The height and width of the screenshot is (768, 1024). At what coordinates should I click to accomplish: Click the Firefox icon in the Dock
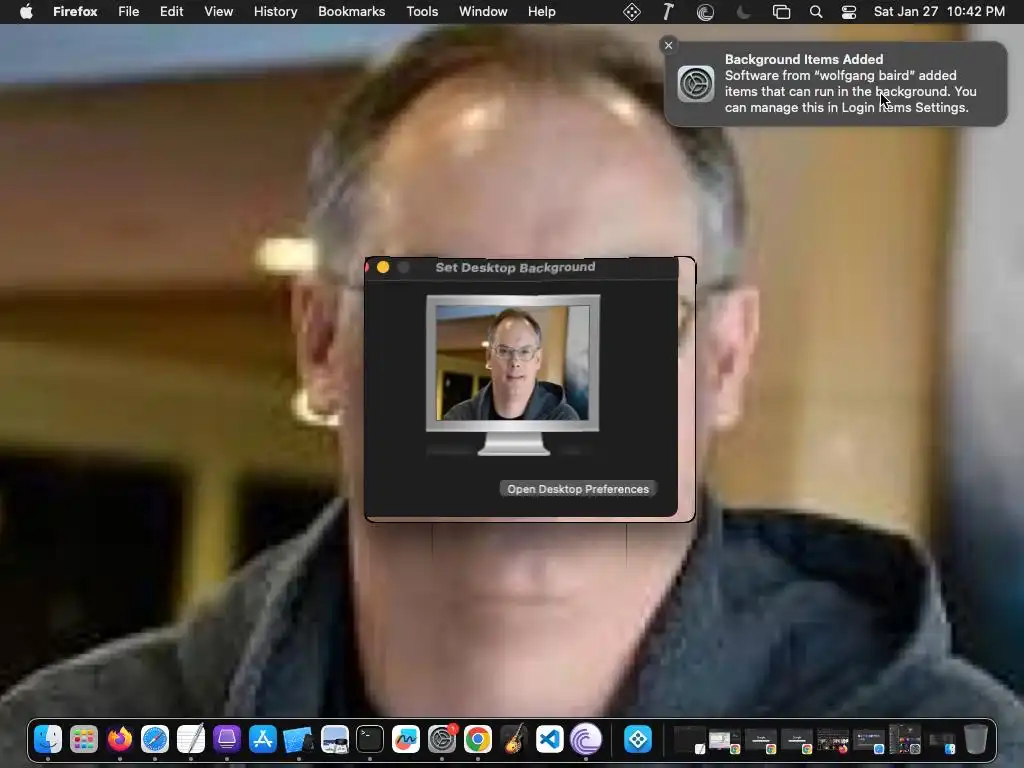pos(120,739)
